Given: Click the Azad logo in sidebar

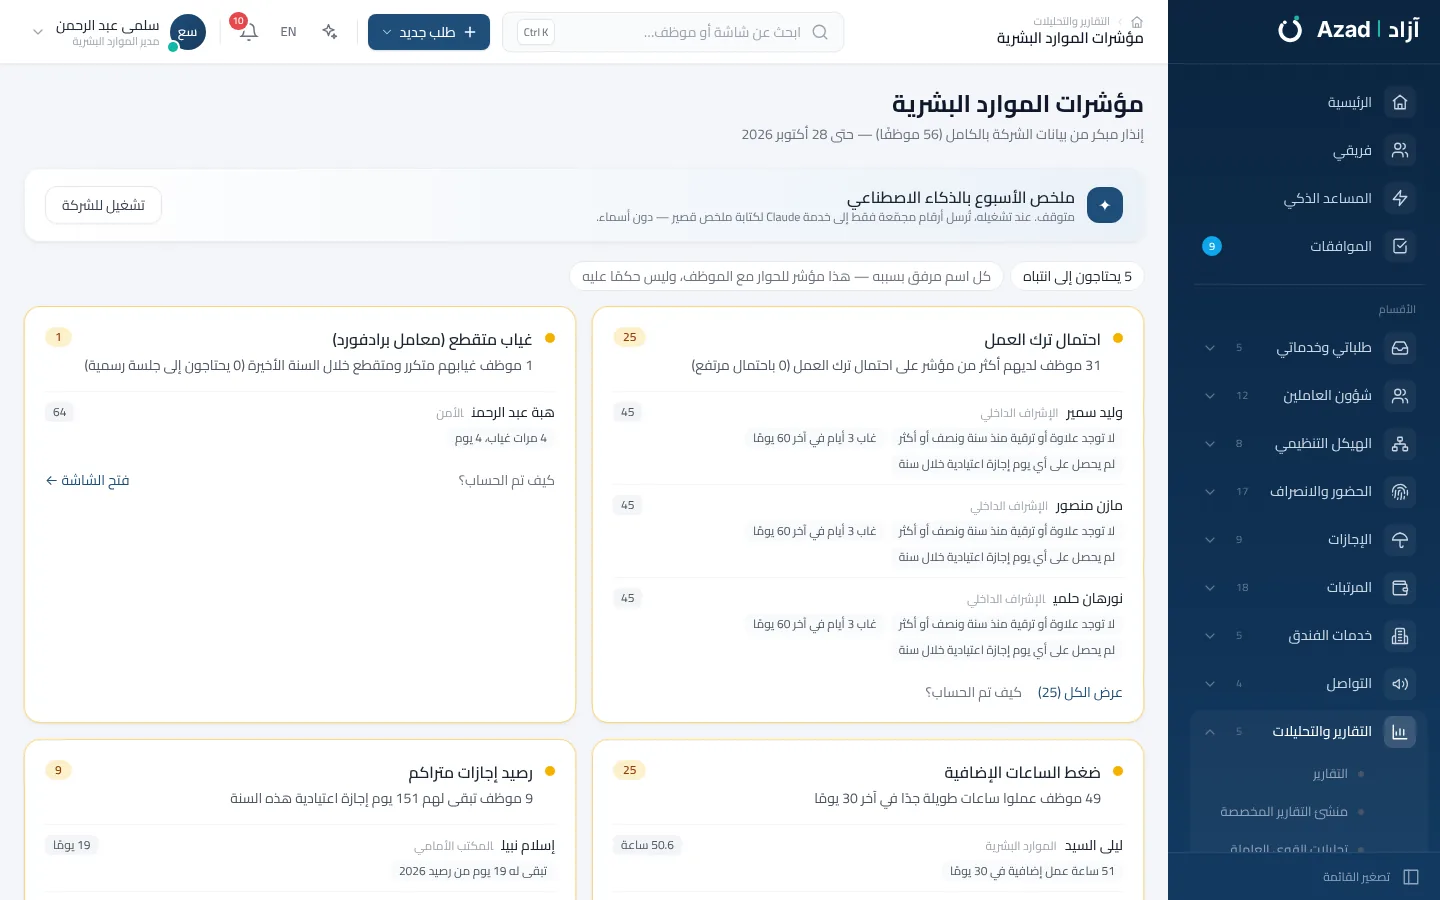Looking at the screenshot, I should pos(1348,30).
